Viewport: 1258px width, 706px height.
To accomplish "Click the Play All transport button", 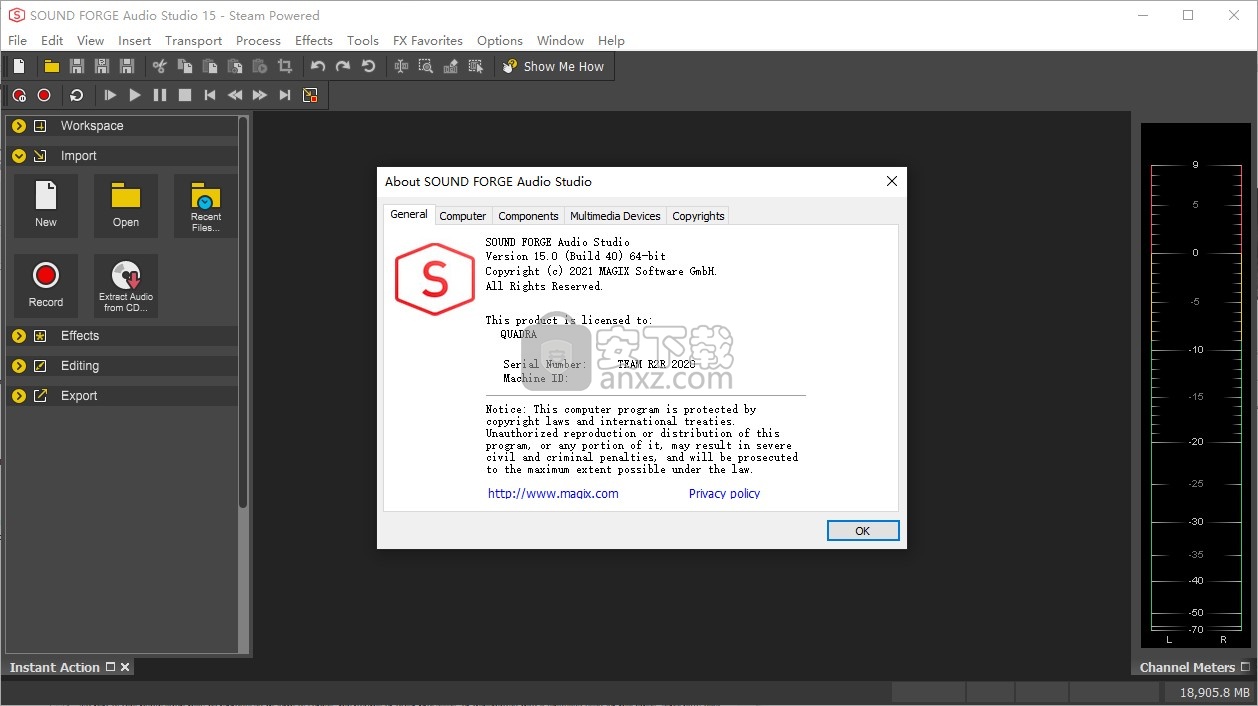I will coord(110,95).
